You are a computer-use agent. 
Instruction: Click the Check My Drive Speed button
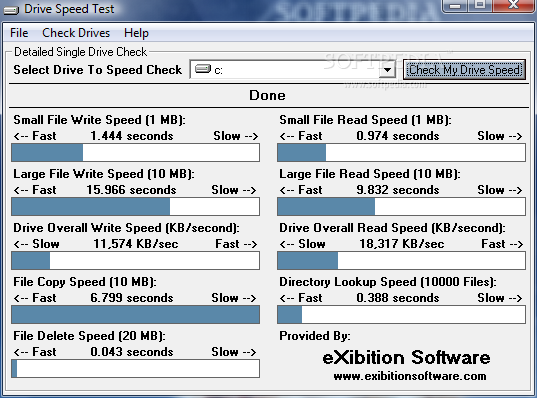coord(464,70)
